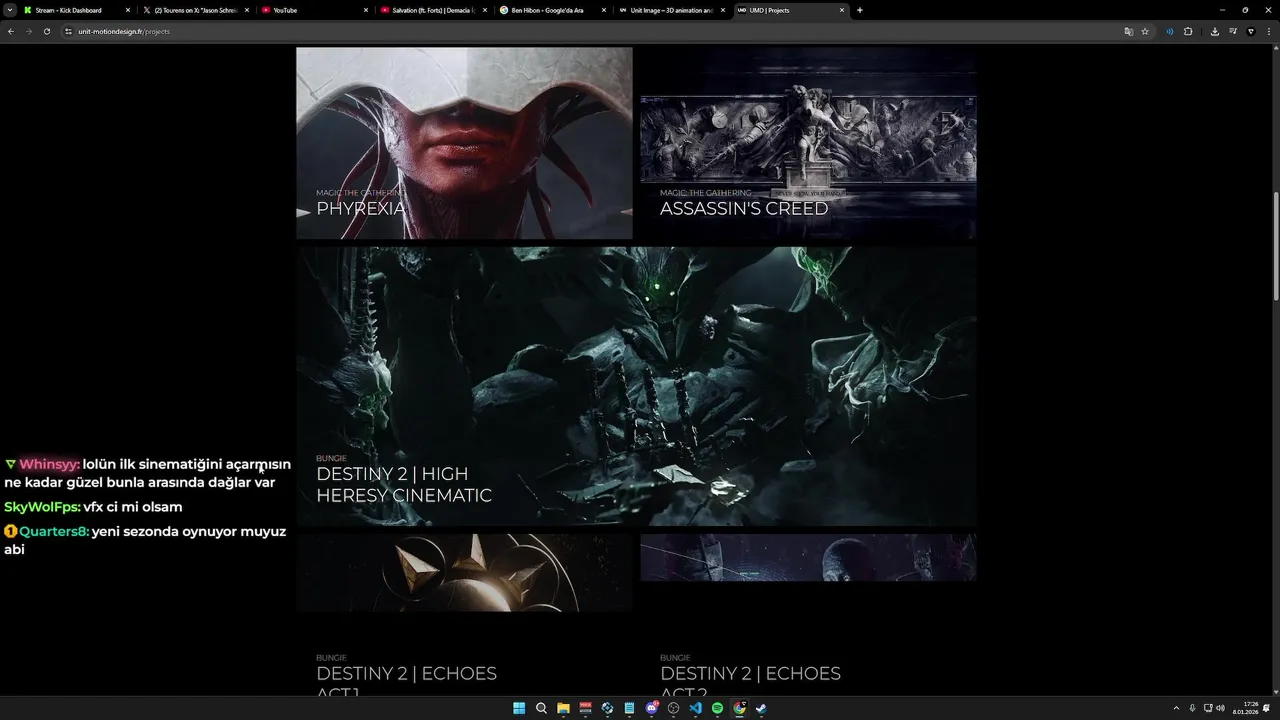Viewport: 1280px width, 720px height.
Task: Click DESTINY 2 | ECHOES ACT 2 title
Action: [750, 683]
